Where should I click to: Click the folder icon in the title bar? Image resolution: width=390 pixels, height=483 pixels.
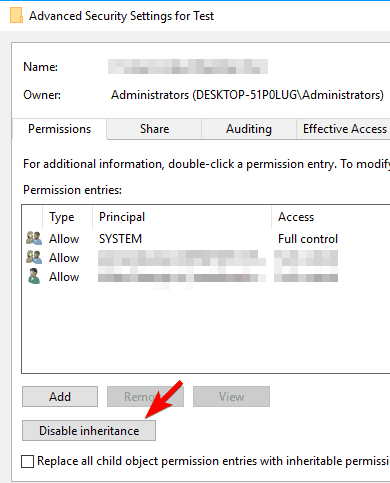pos(16,16)
